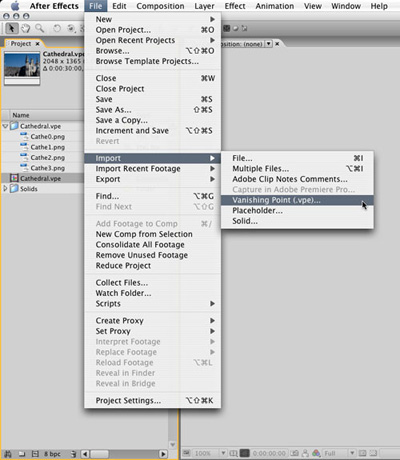Open the Composition menu
The height and width of the screenshot is (460, 400).
[x=160, y=6]
